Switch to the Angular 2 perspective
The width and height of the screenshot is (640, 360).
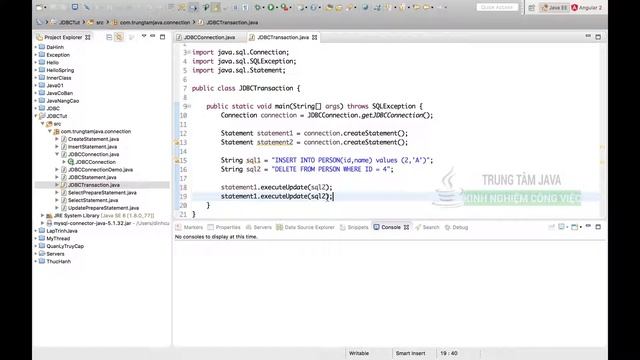tap(587, 8)
